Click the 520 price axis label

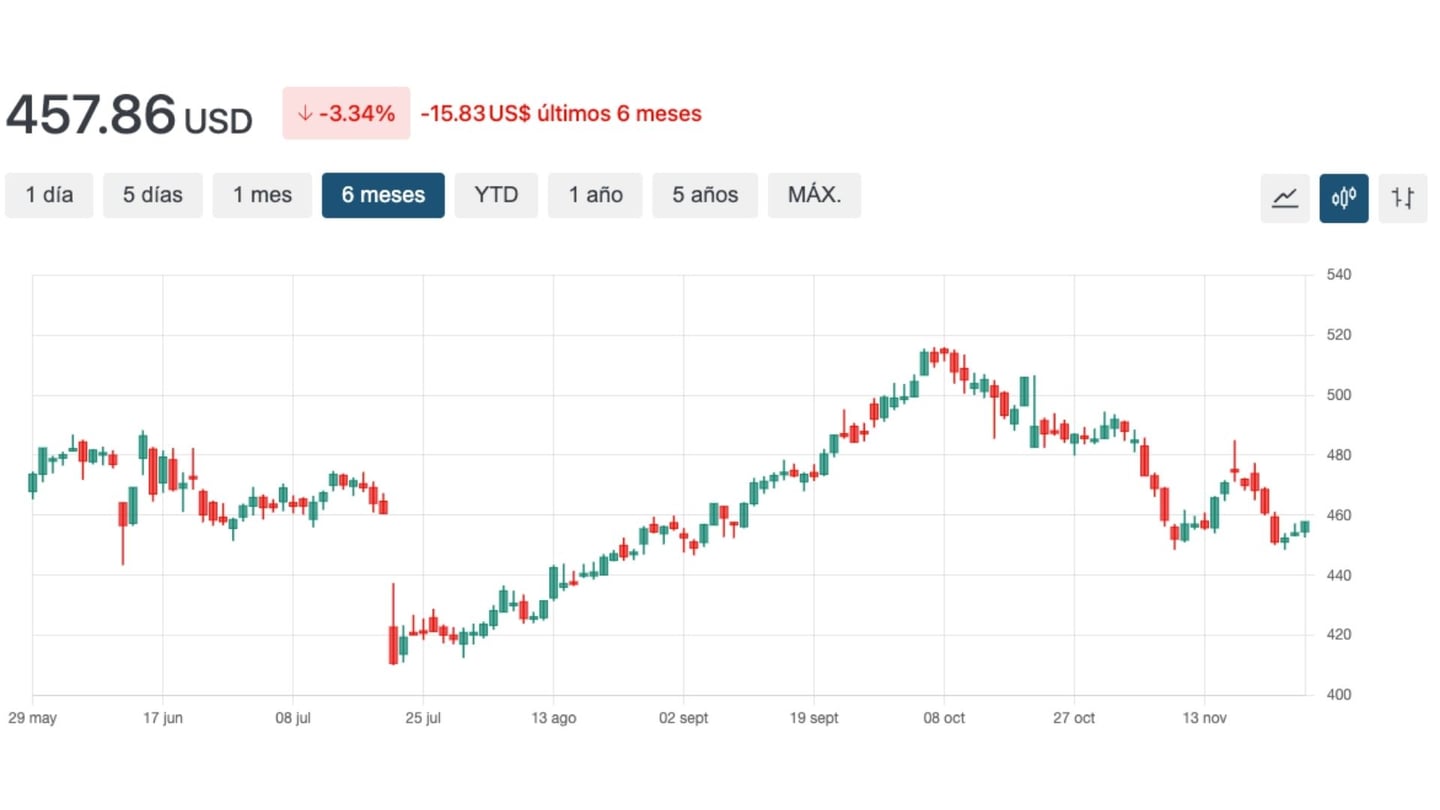click(x=1338, y=335)
